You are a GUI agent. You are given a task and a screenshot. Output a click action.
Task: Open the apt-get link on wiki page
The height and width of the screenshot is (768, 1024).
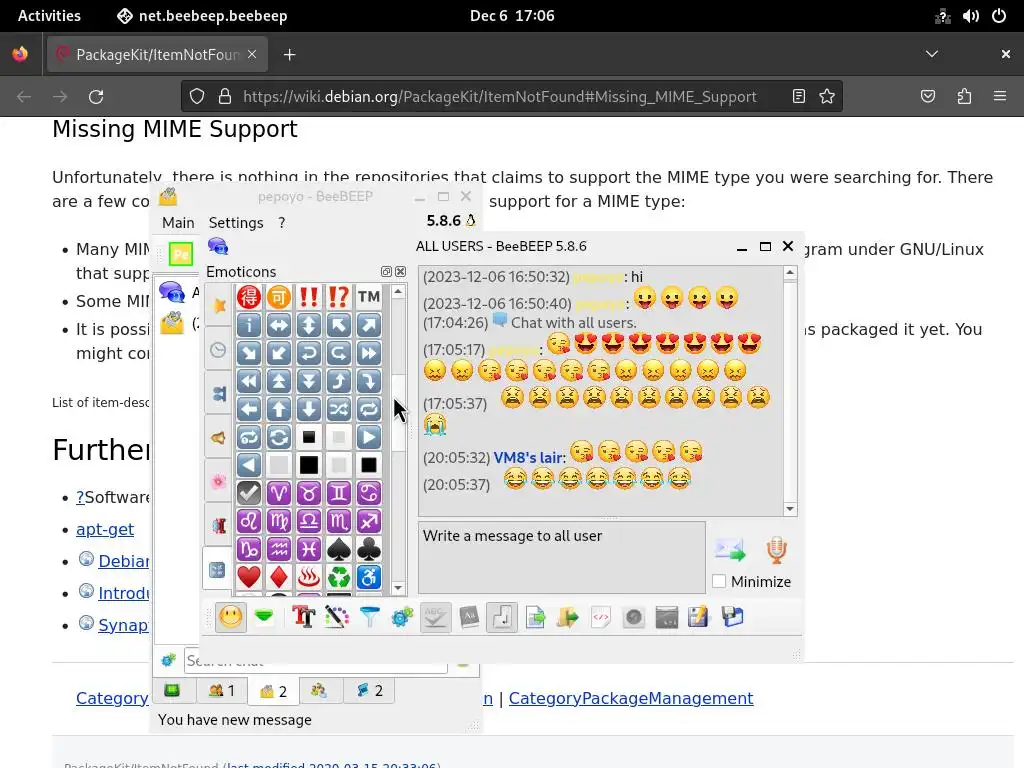[x=104, y=529]
